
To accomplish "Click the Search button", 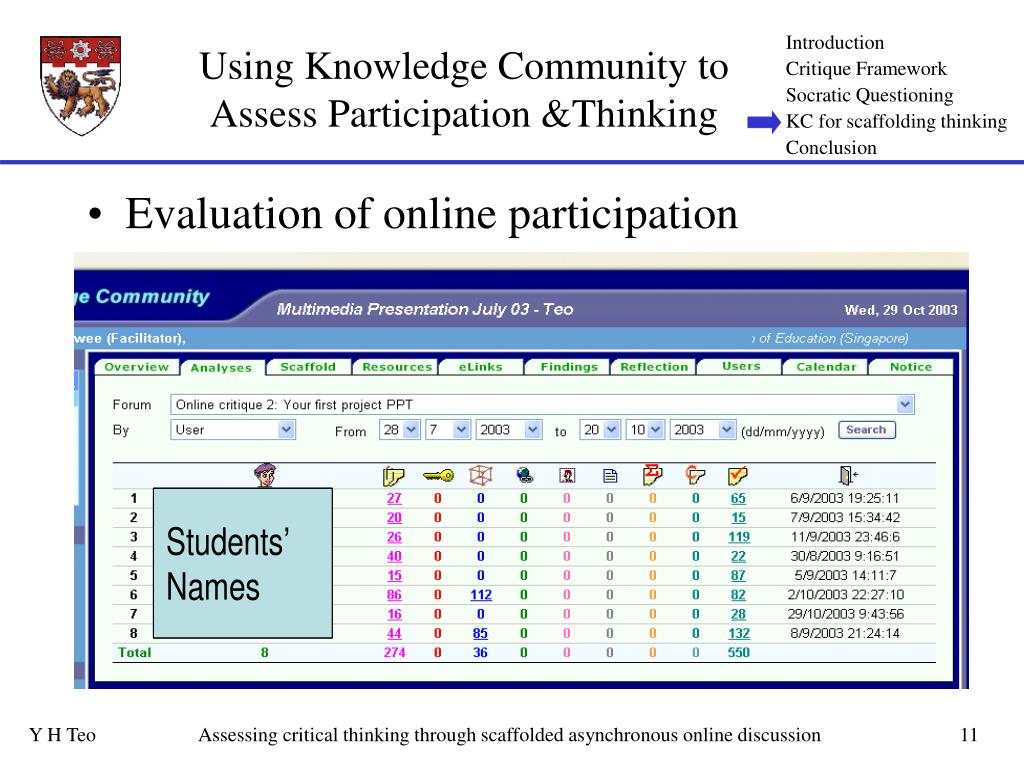I will tap(867, 430).
